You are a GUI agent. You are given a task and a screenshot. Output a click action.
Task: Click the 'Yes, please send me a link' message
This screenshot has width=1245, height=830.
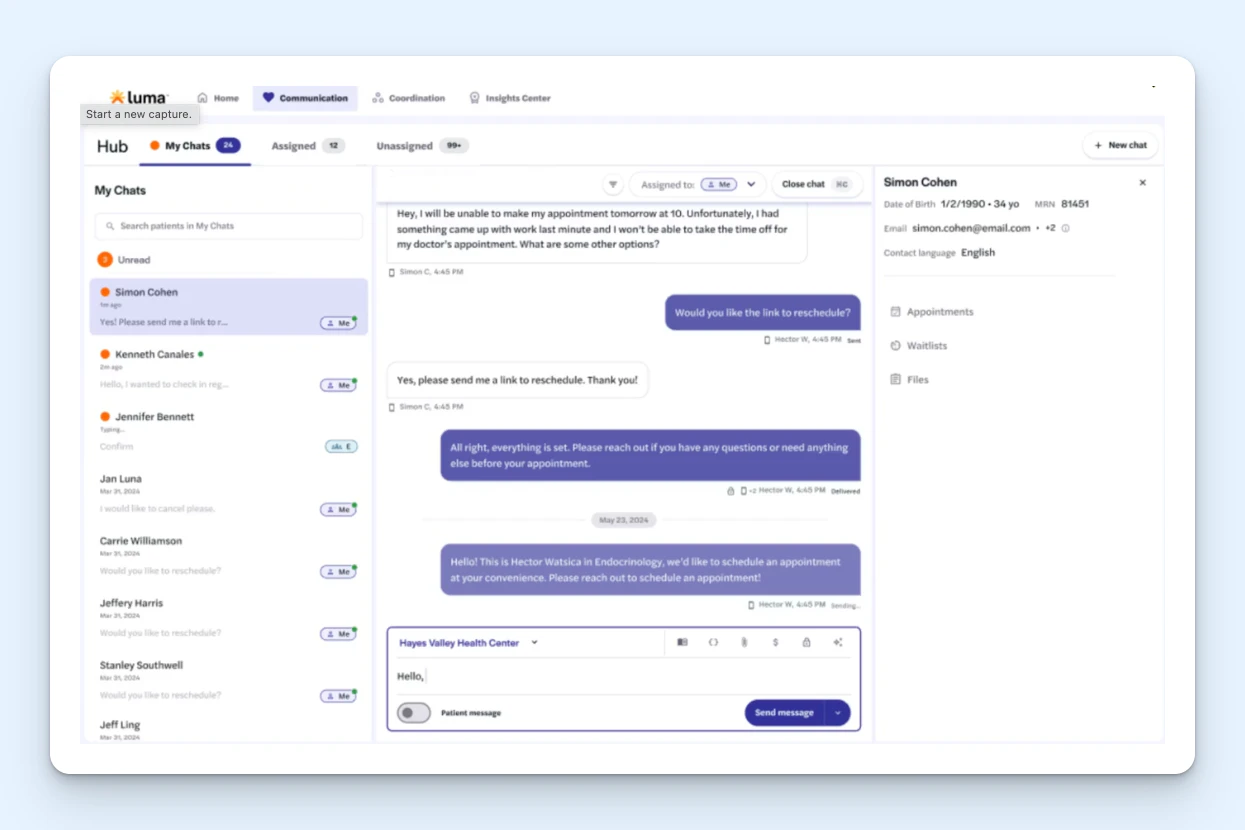point(517,380)
